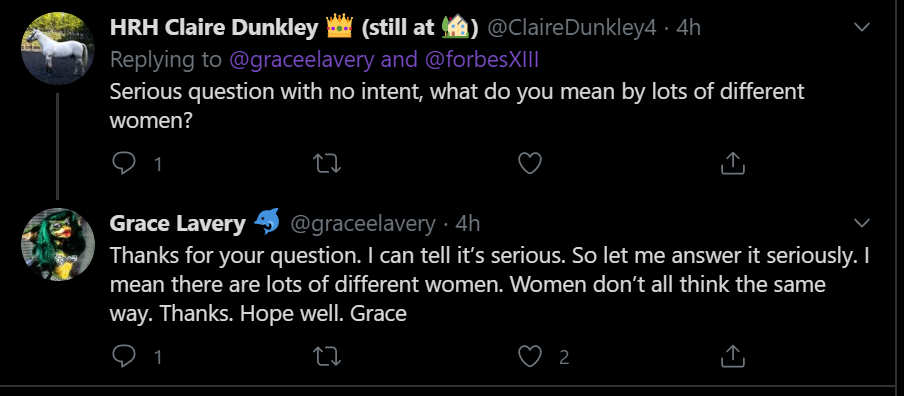This screenshot has height=396, width=904.
Task: Open the @graceelavery handle beside Grace's name
Action: [x=363, y=224]
